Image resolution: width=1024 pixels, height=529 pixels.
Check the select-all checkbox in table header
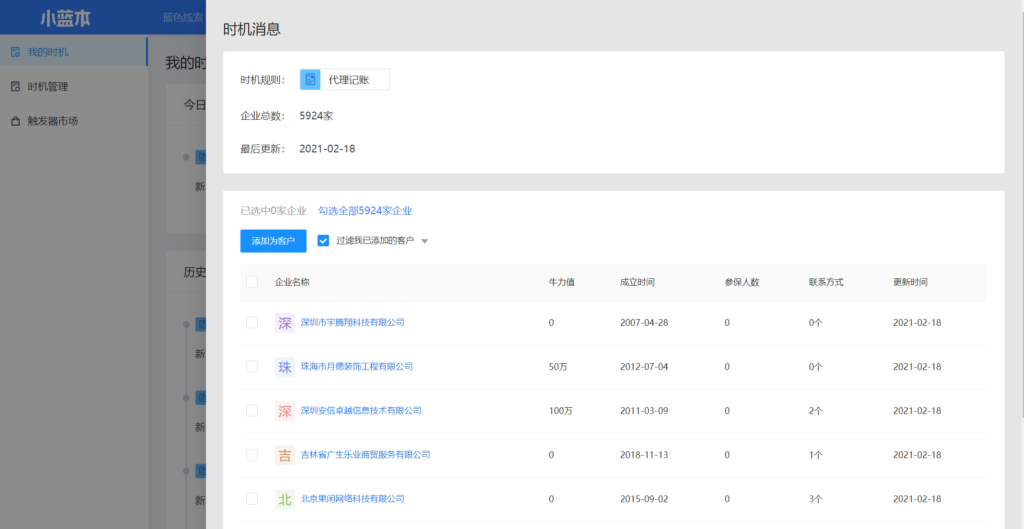(252, 282)
